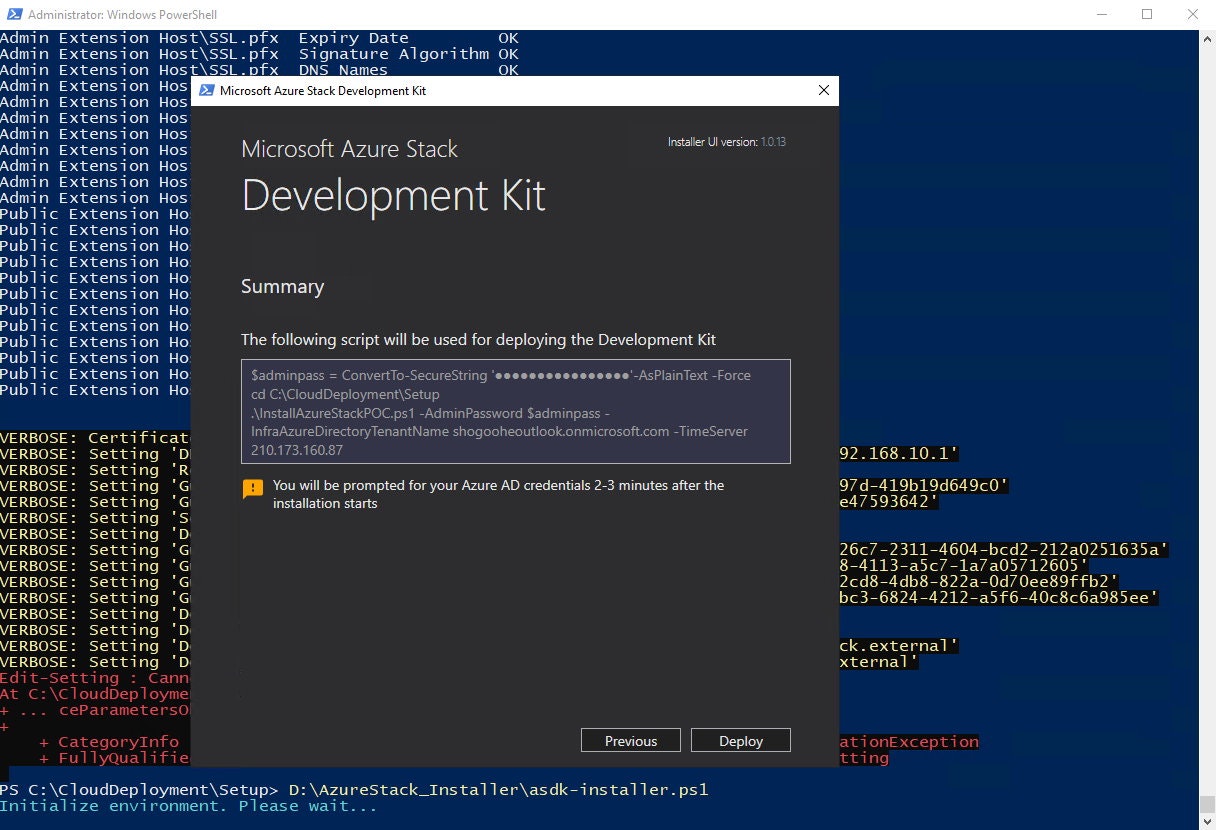The height and width of the screenshot is (830, 1216).
Task: Close the Windows PowerShell window
Action: pyautogui.click(x=1193, y=14)
